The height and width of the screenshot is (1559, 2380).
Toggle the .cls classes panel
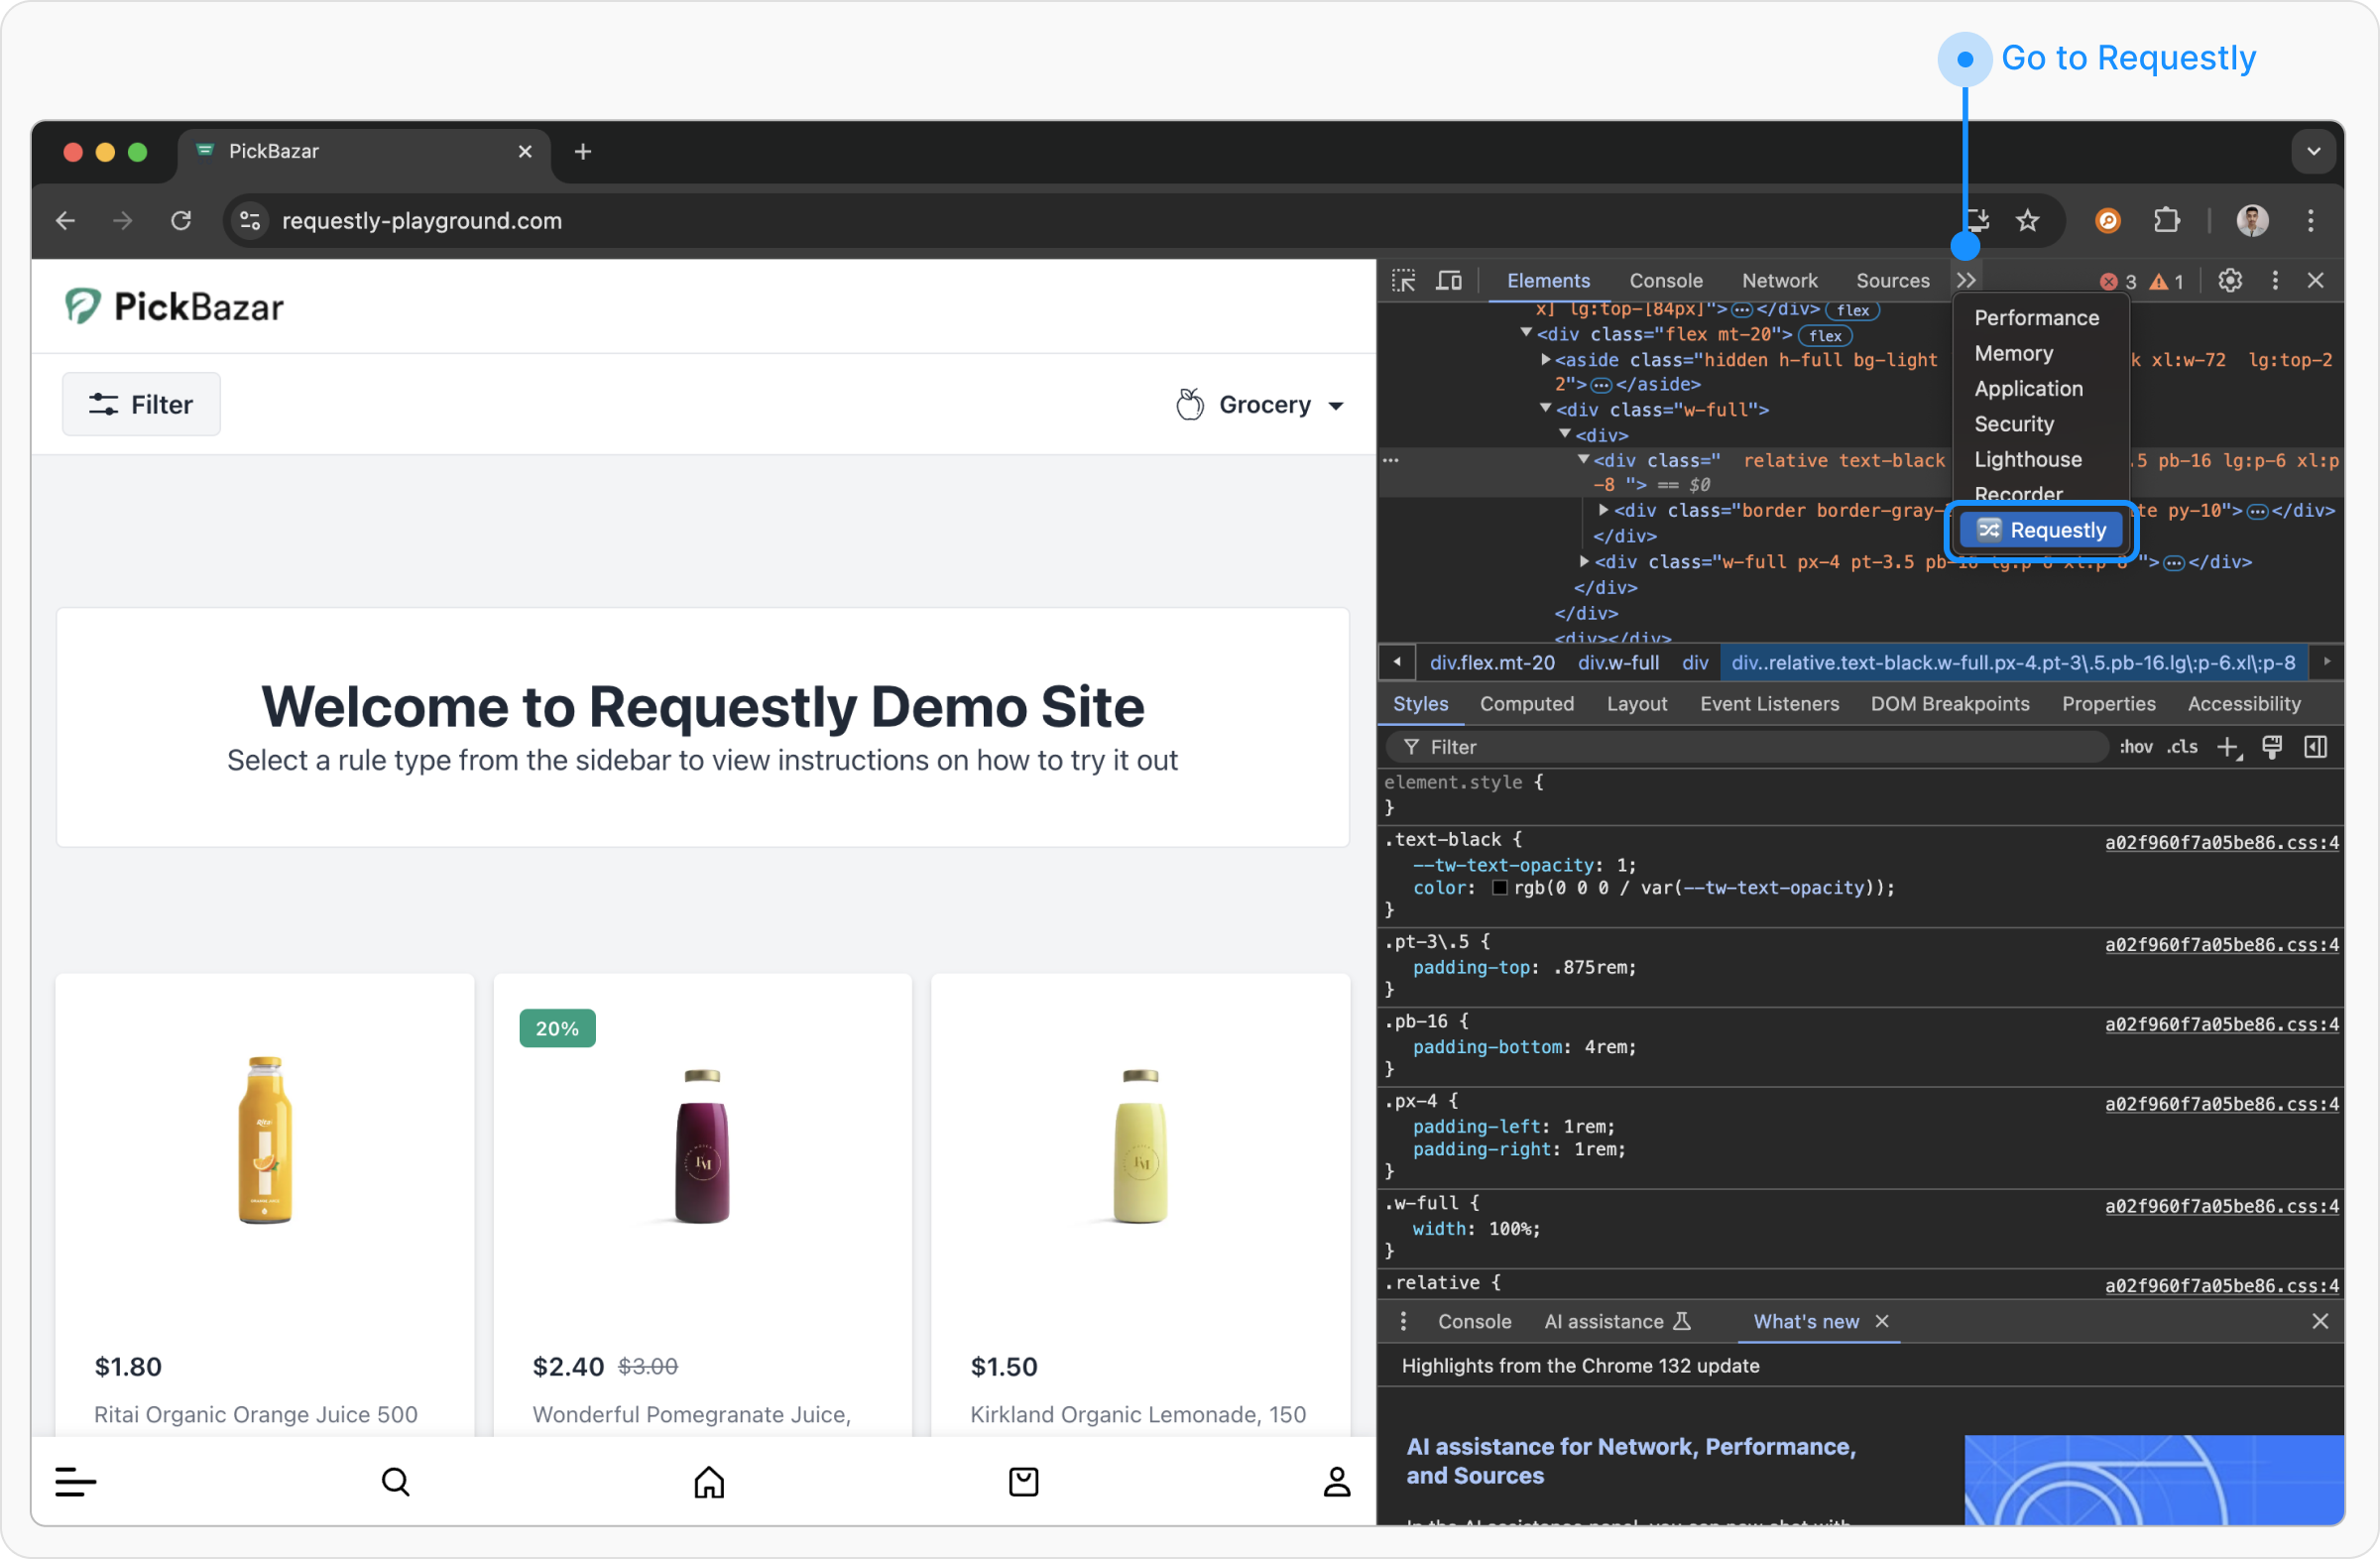pos(2181,747)
